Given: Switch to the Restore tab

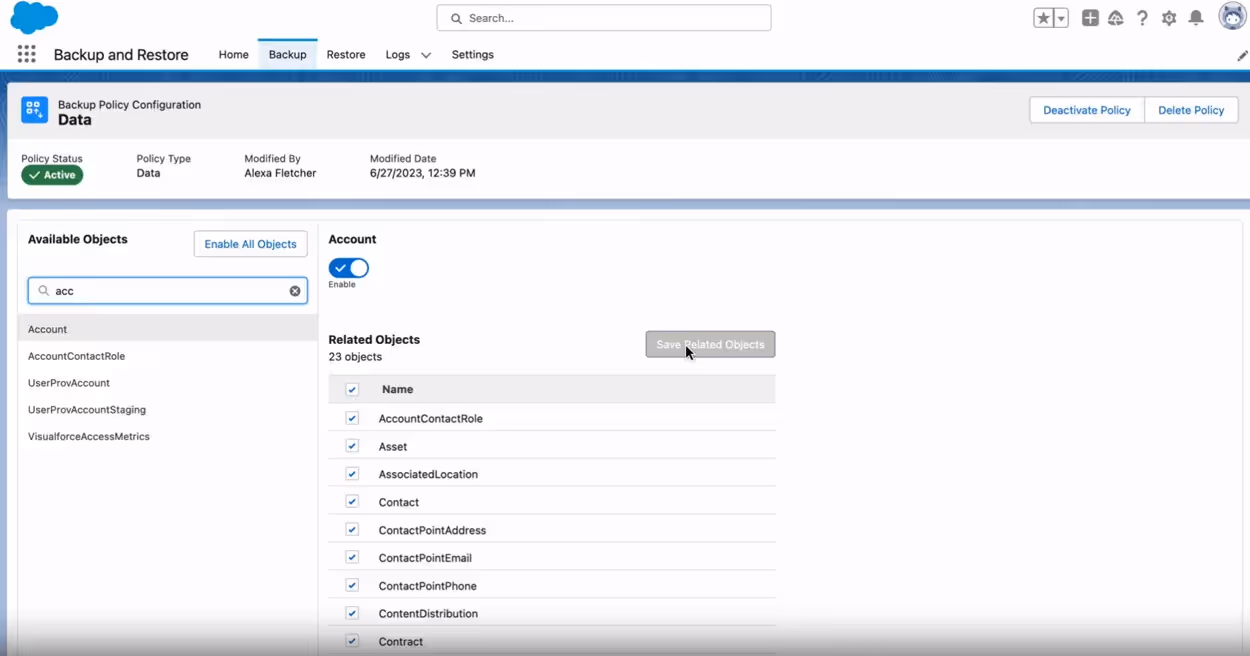Looking at the screenshot, I should point(346,55).
